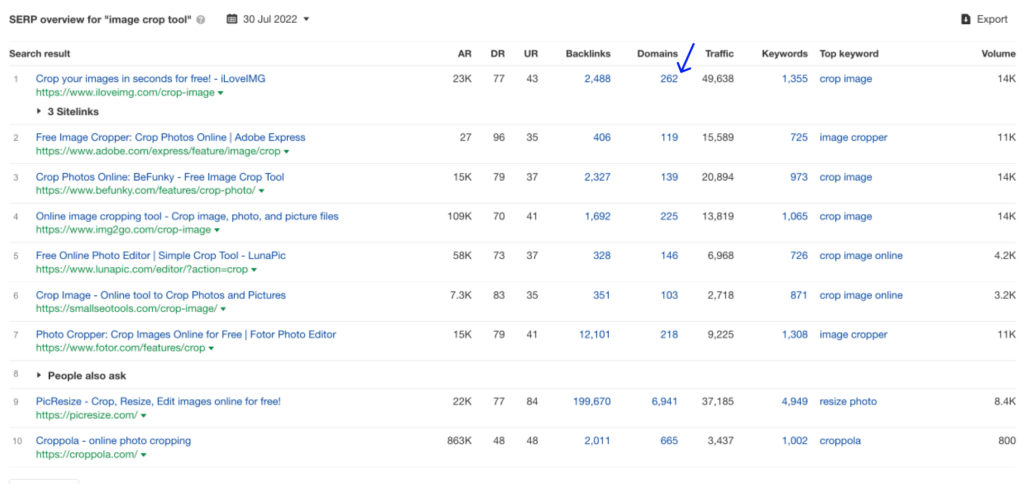Viewport: 1024px width, 484px height.
Task: Open dropdown arrow next to lunapic.com URL
Action: point(254,270)
